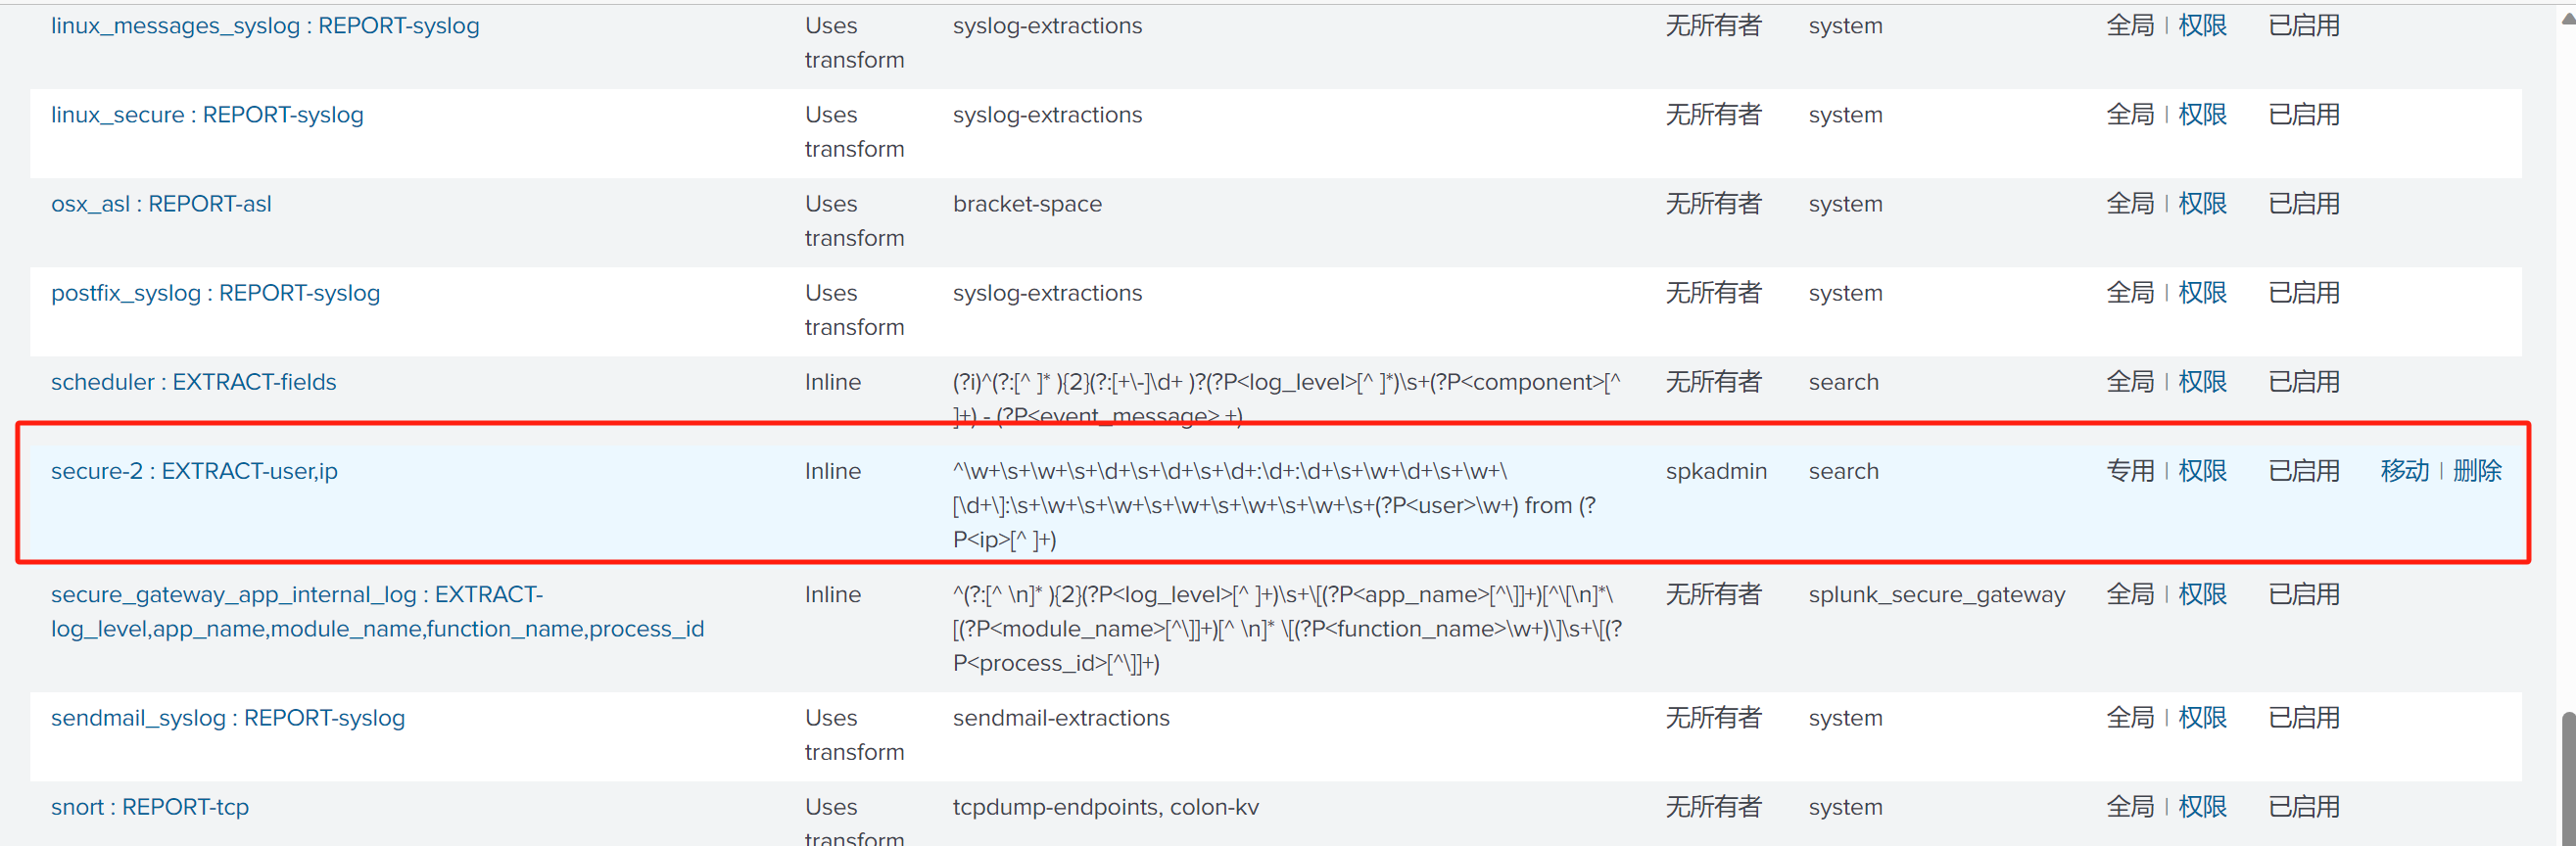The image size is (2576, 846).
Task: Open postfix_syslog : REPORT-syslog extraction
Action: point(215,293)
